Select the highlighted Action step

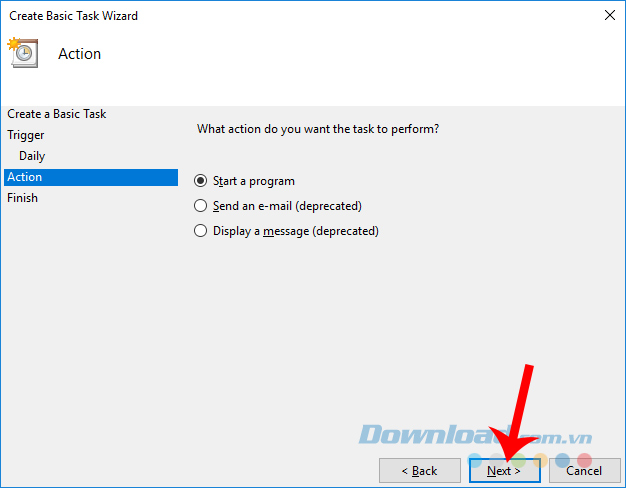(x=91, y=177)
